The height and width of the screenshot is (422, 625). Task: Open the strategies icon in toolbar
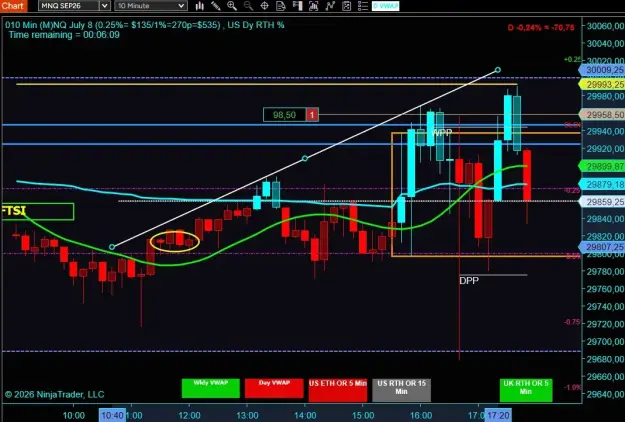point(330,6)
